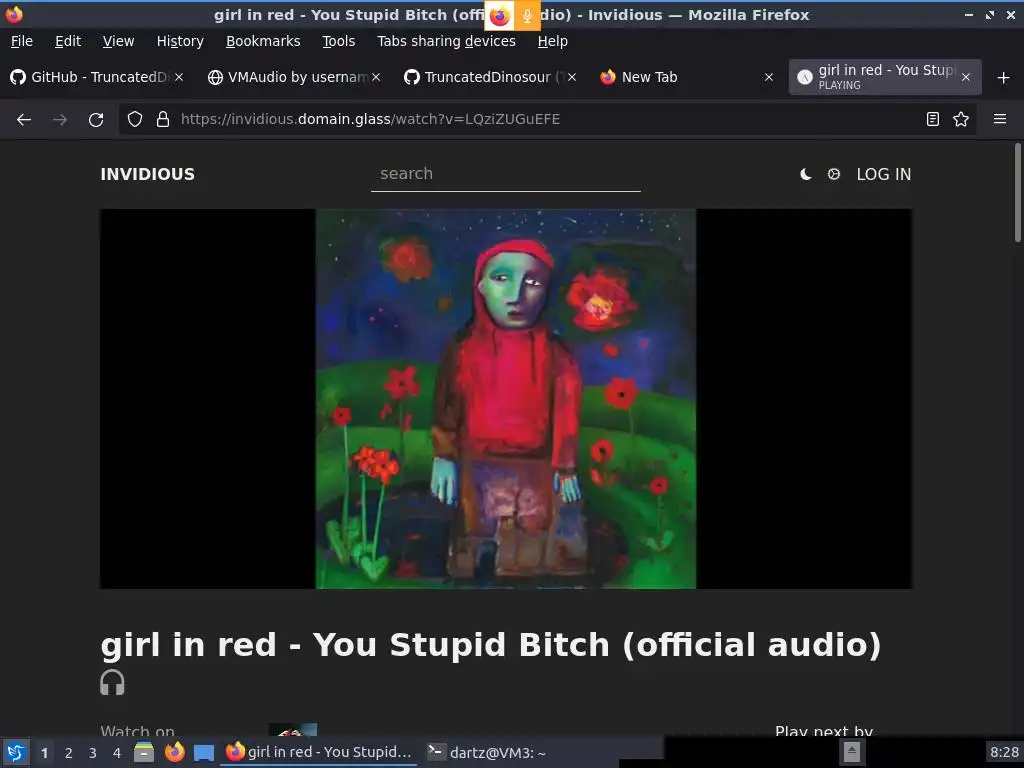Screen dimensions: 1024x768
Task: Click Firefox sharing indicator icon
Action: (x=500, y=16)
